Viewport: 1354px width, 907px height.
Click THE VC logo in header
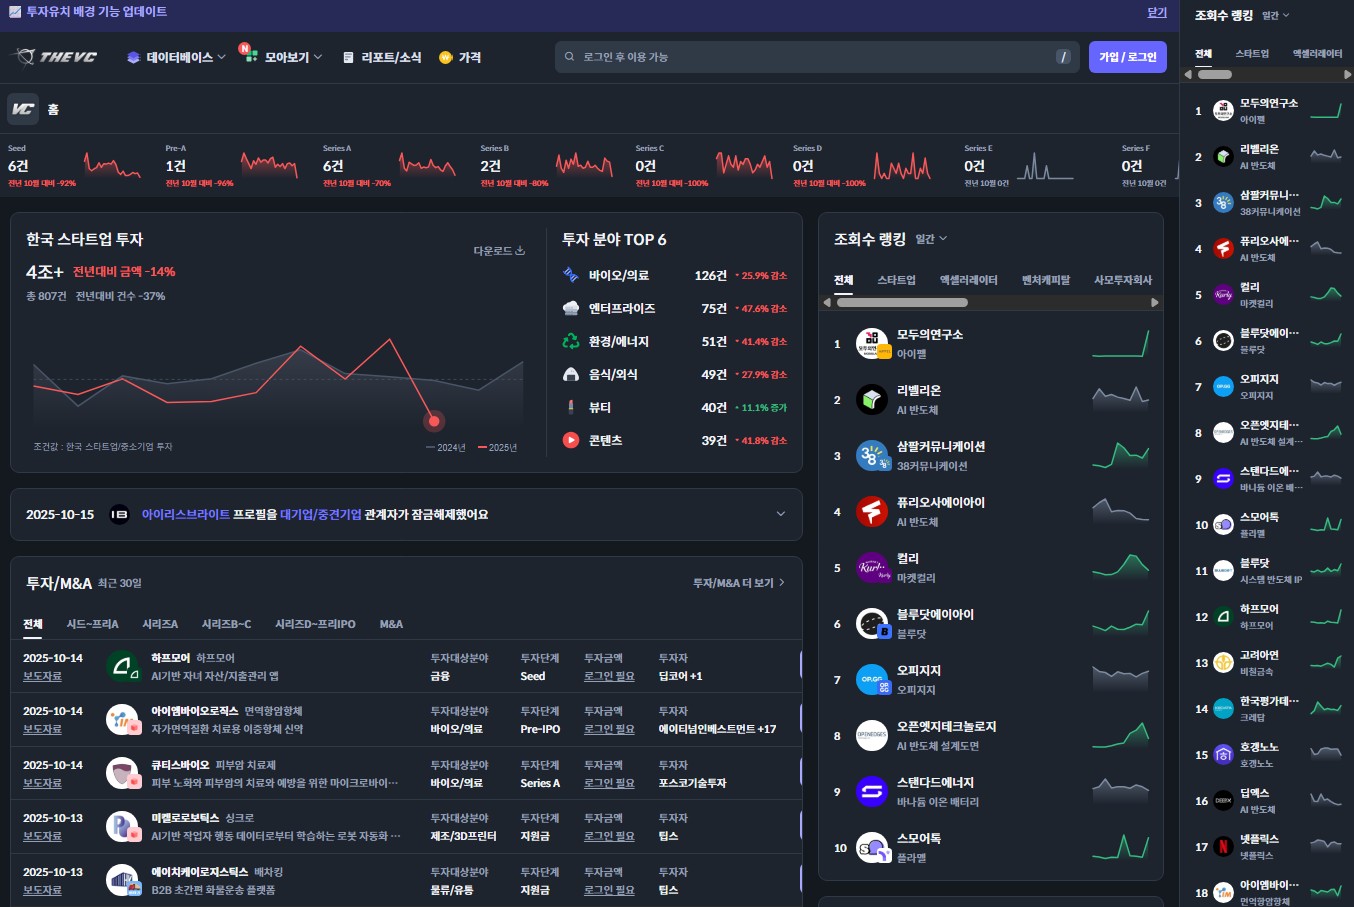point(56,57)
